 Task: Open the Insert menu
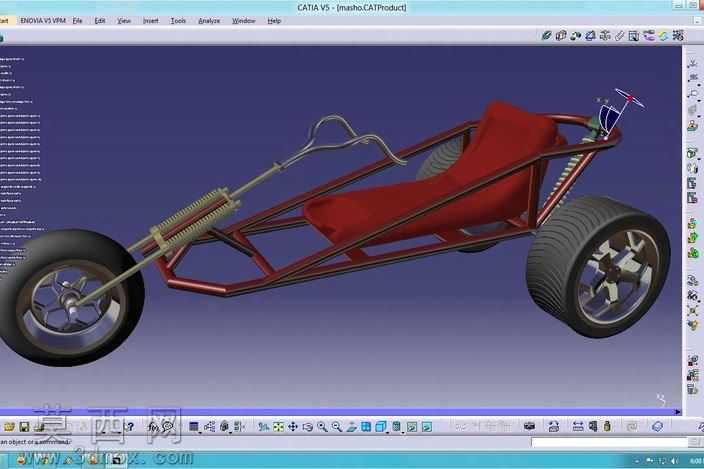tap(150, 21)
